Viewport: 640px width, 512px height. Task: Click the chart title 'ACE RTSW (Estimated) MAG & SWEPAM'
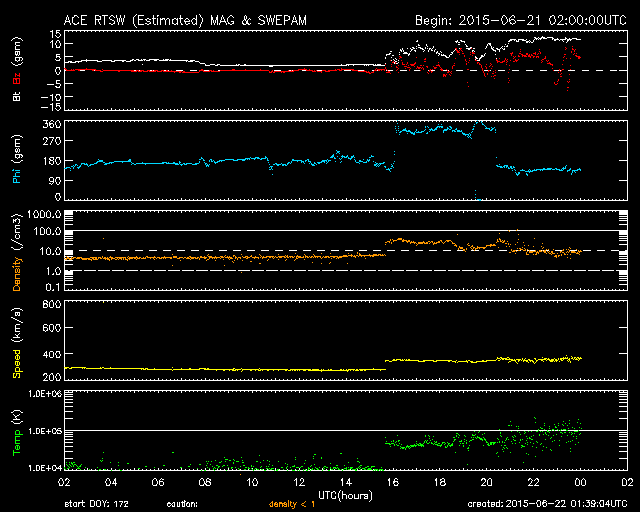[x=185, y=20]
